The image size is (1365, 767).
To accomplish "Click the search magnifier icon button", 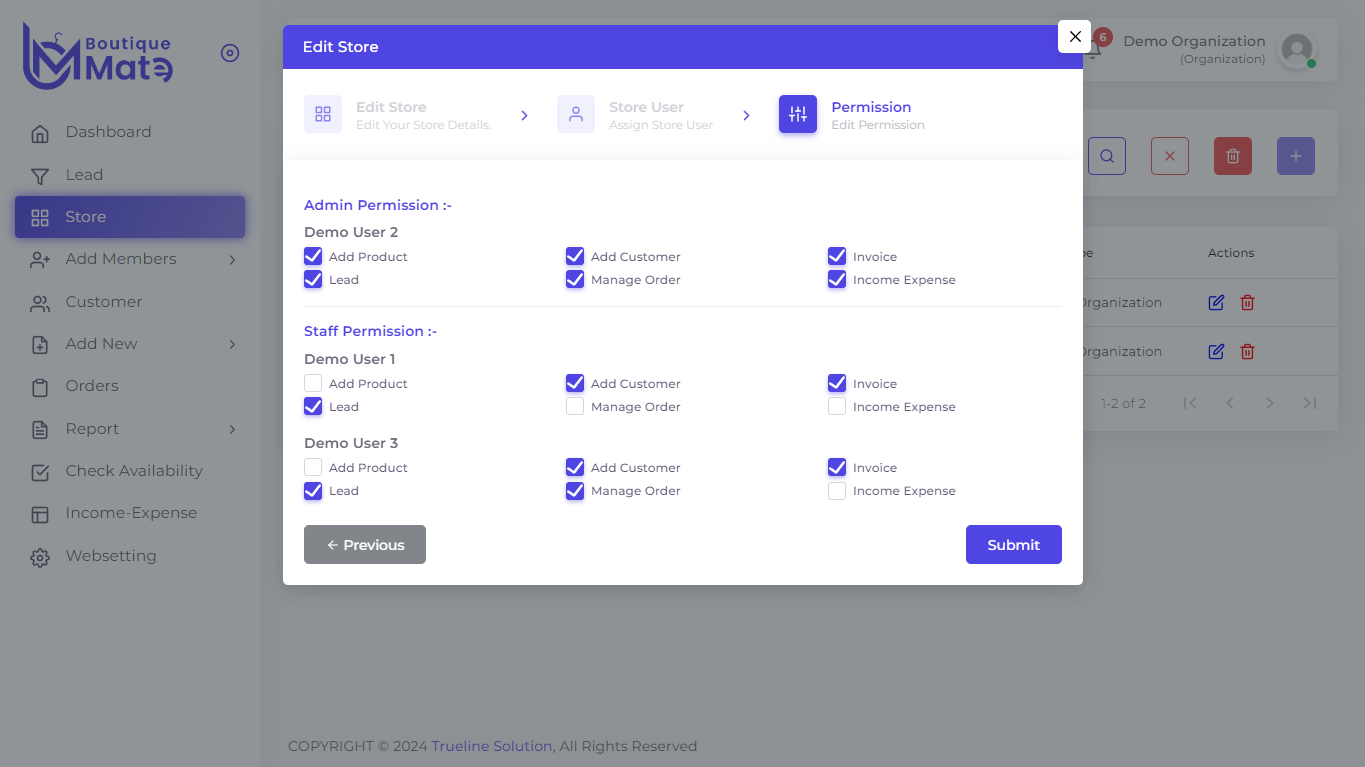I will click(x=1107, y=156).
